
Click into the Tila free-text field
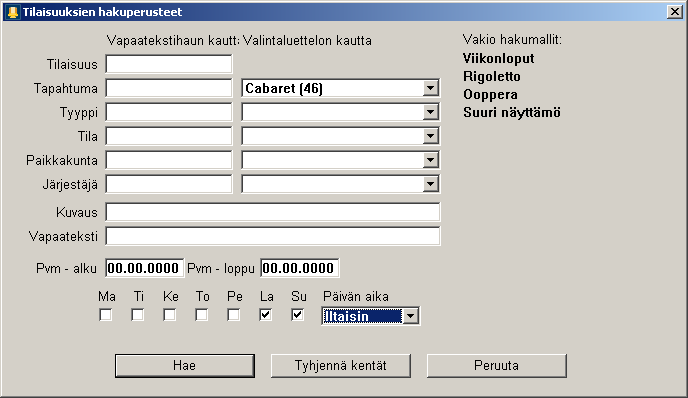coord(169,136)
